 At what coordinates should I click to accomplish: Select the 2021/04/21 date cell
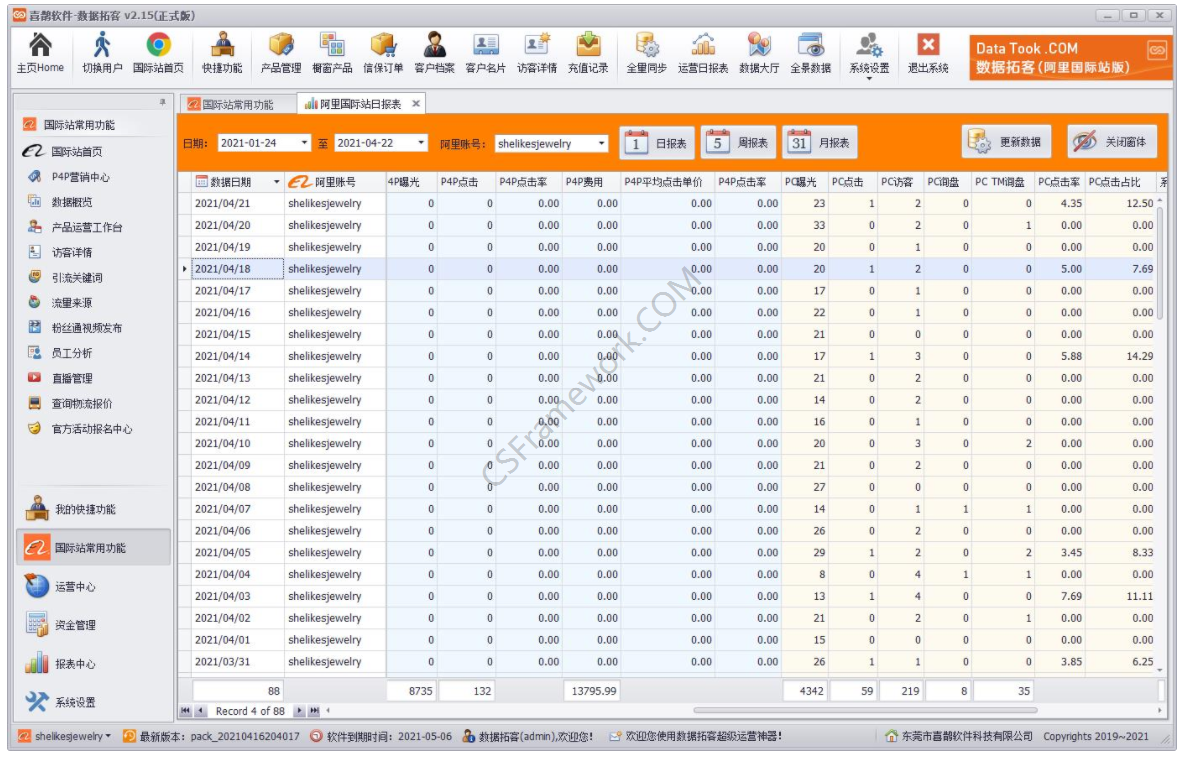[x=237, y=203]
